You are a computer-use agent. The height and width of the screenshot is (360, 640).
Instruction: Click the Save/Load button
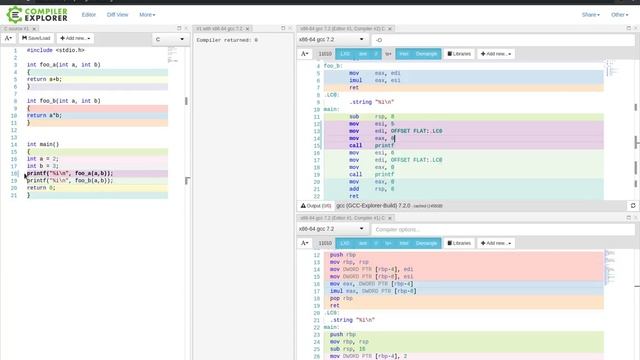pyautogui.click(x=36, y=38)
